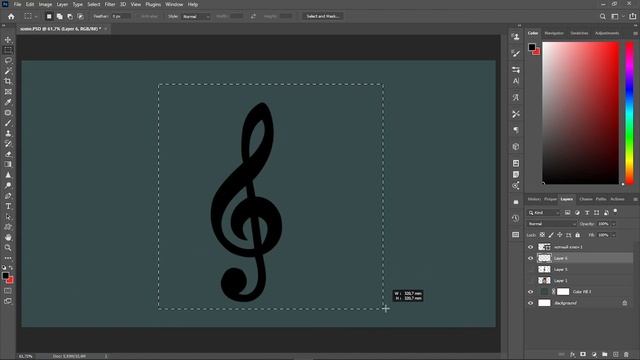Viewport: 640px width, 360px height.
Task: Show Layer 5 visibility box
Action: (531, 269)
